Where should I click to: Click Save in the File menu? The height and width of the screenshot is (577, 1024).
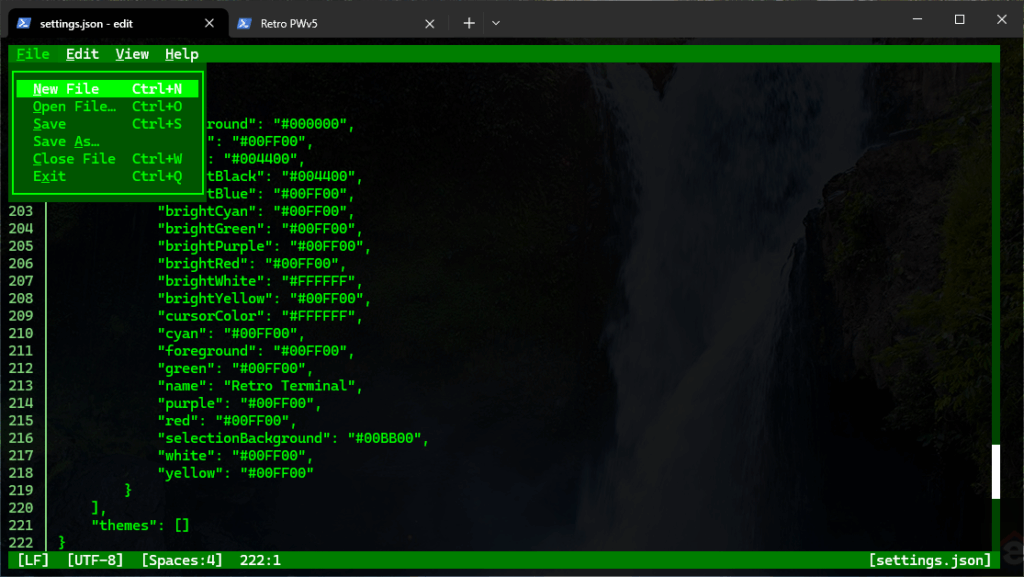pyautogui.click(x=108, y=124)
